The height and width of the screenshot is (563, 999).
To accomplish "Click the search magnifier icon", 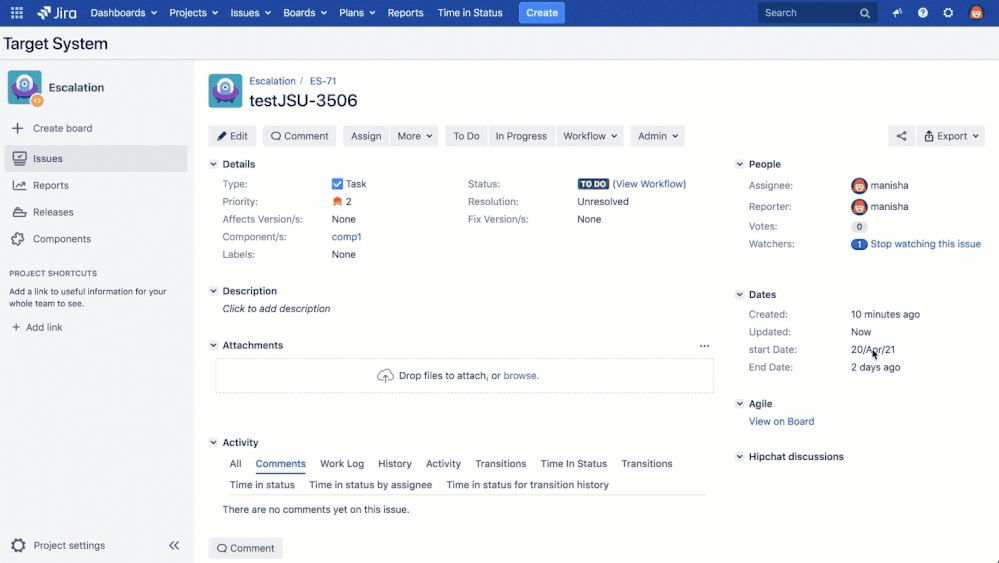I will point(865,13).
